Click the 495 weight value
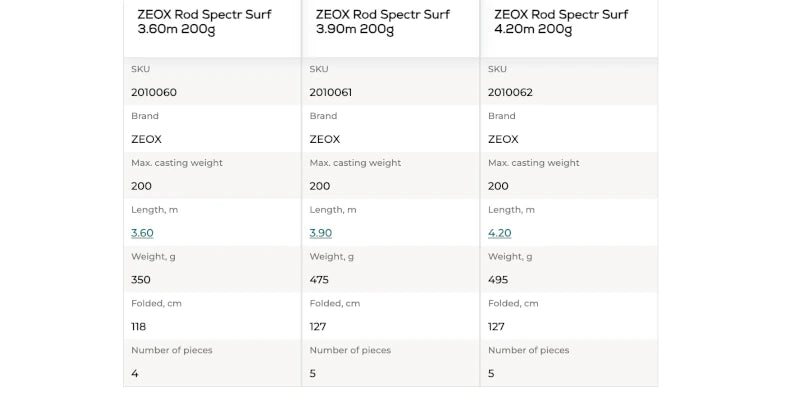This screenshot has height=400, width=800. tap(498, 280)
